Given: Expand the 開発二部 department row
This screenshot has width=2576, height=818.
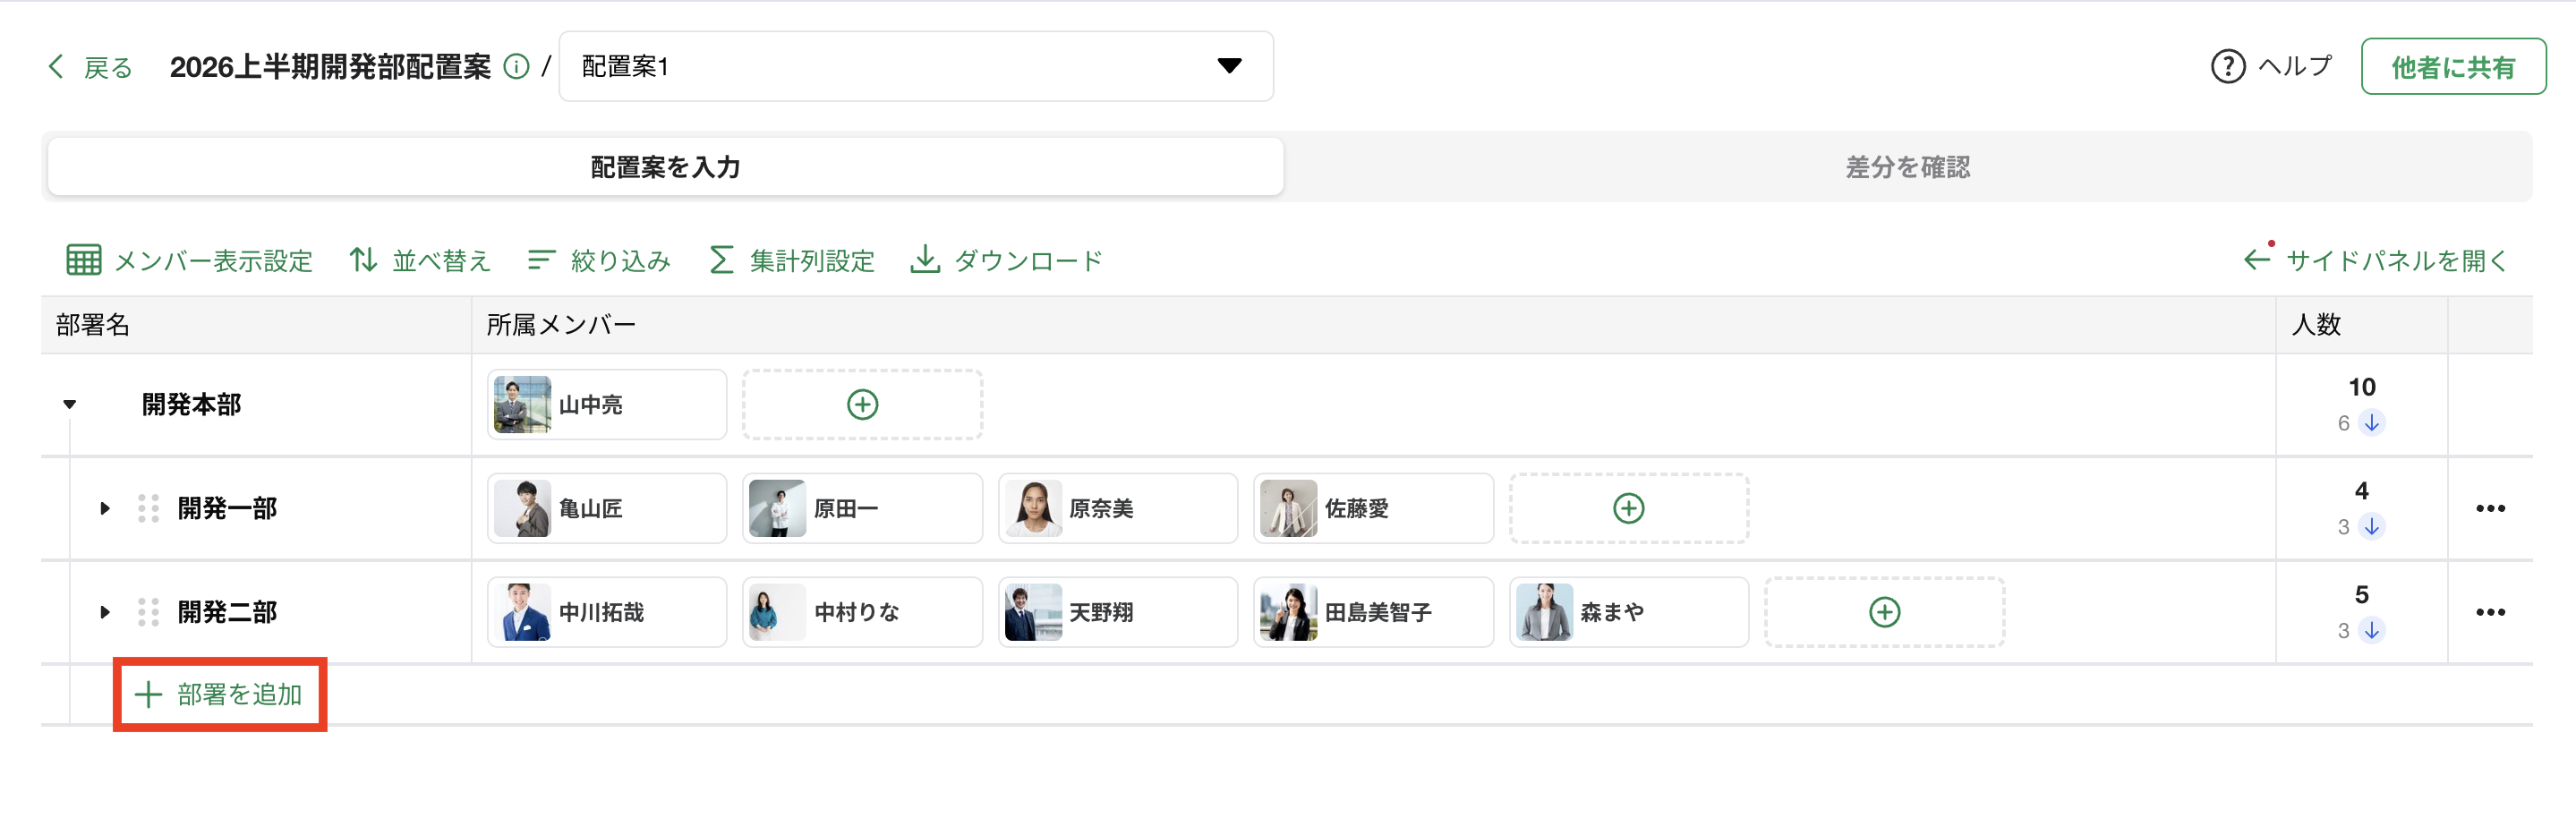Looking at the screenshot, I should [105, 612].
